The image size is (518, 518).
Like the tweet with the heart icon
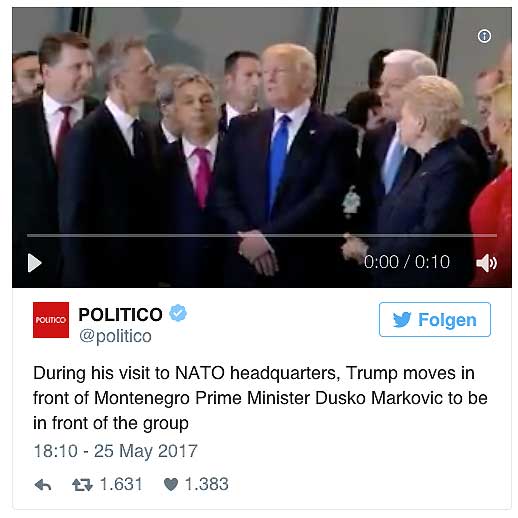(171, 484)
